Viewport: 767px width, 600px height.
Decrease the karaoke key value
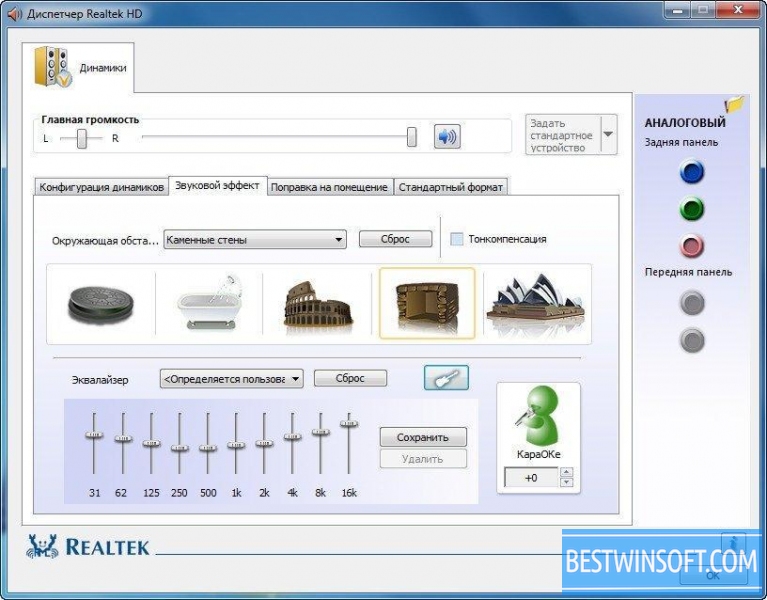566,482
